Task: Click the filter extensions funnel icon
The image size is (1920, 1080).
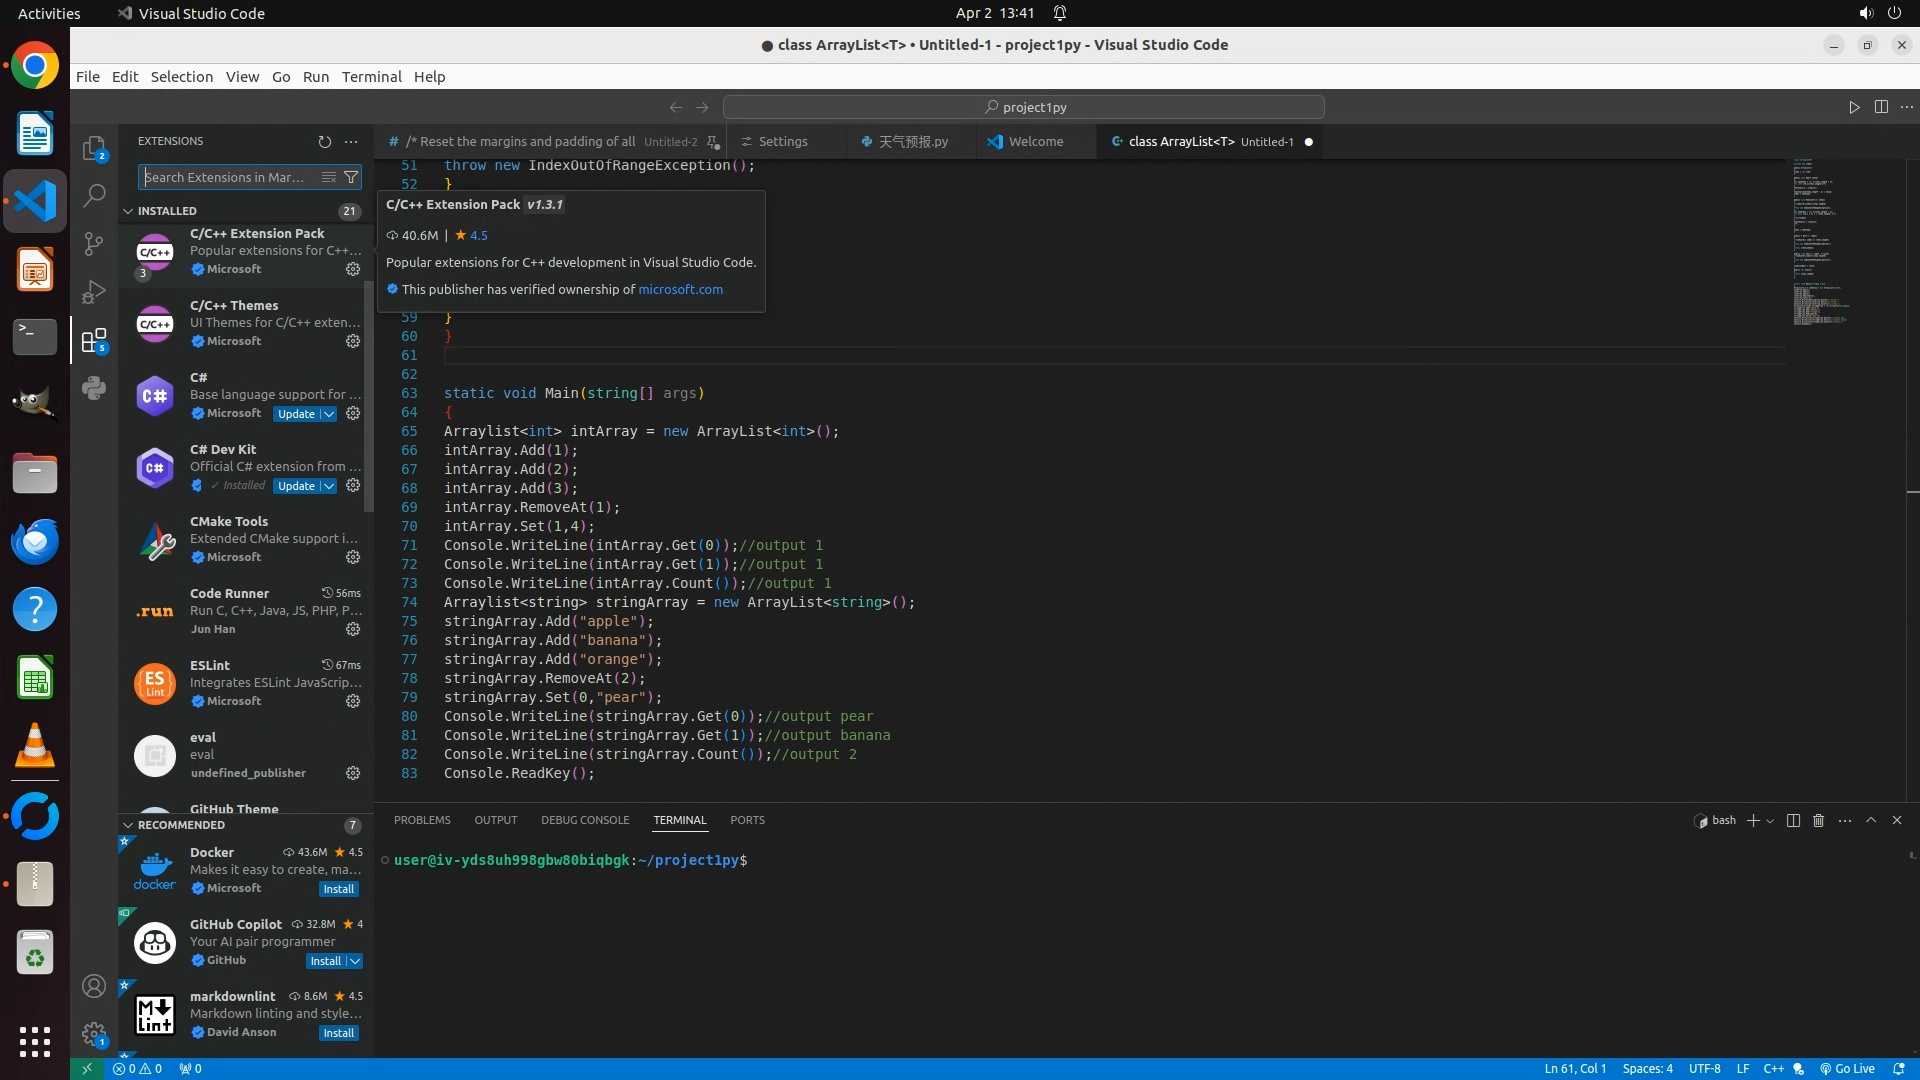Action: tap(351, 177)
